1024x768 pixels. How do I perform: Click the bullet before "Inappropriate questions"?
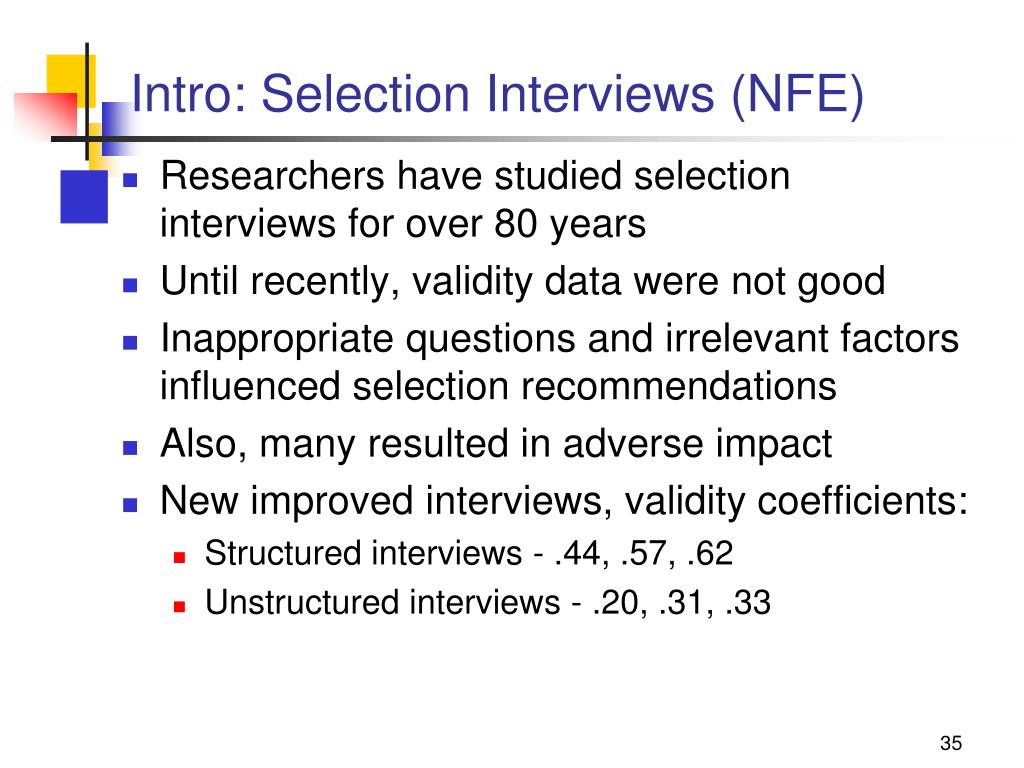129,342
